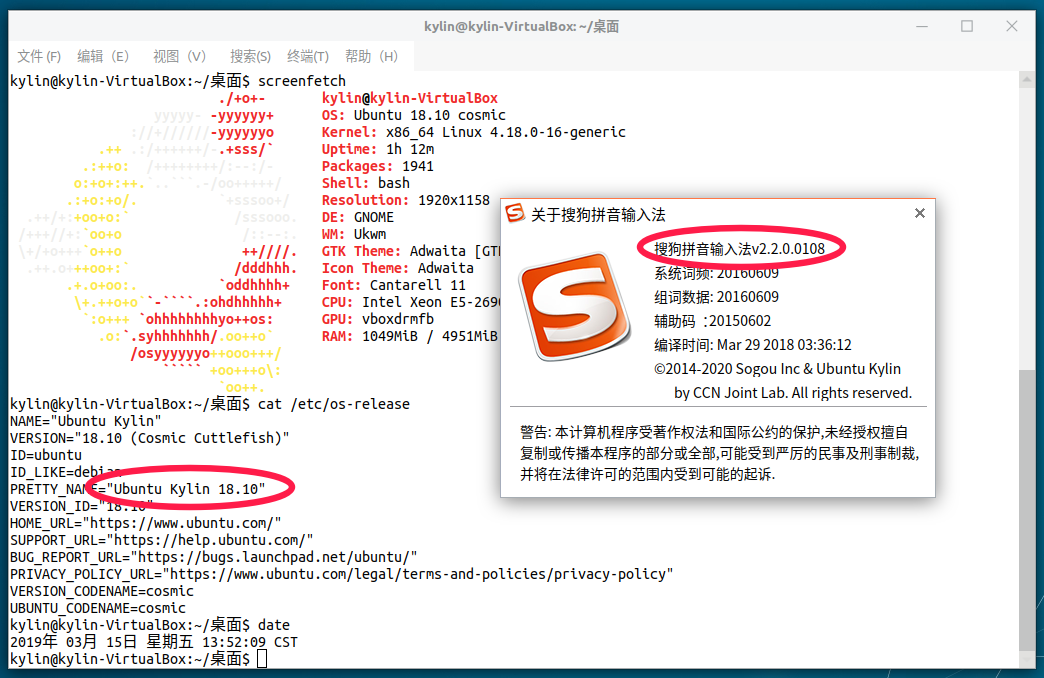
Task: Click the line "编译时间: Mar 29 2018 03:36:12"
Action: 753,345
